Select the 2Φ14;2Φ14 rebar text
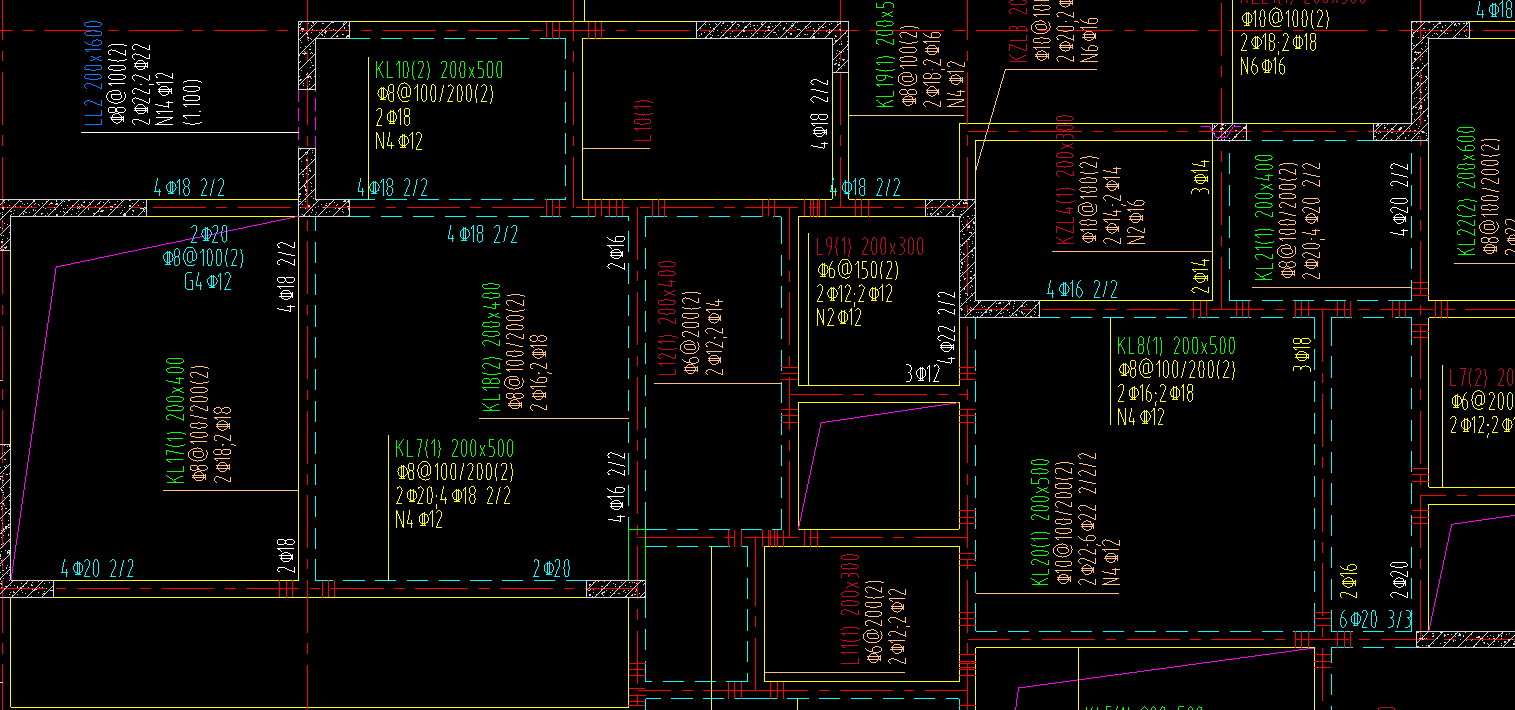This screenshot has width=1515, height=710. (x=1112, y=204)
